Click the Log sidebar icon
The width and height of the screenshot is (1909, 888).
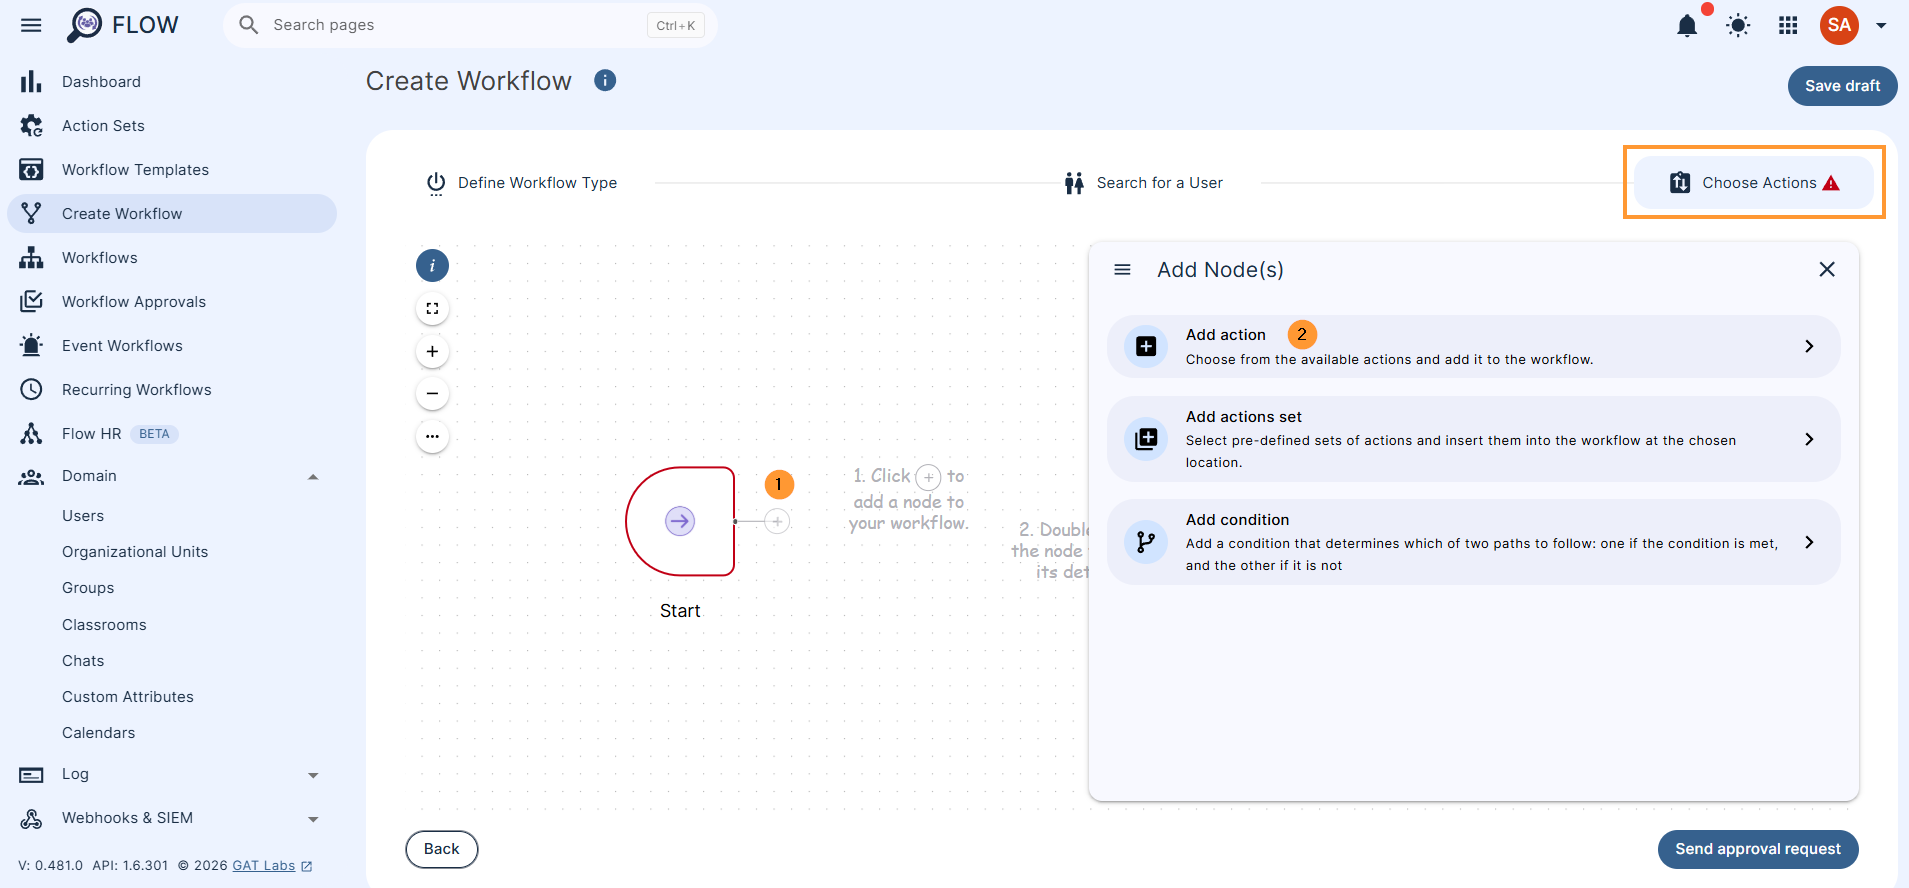tap(32, 775)
